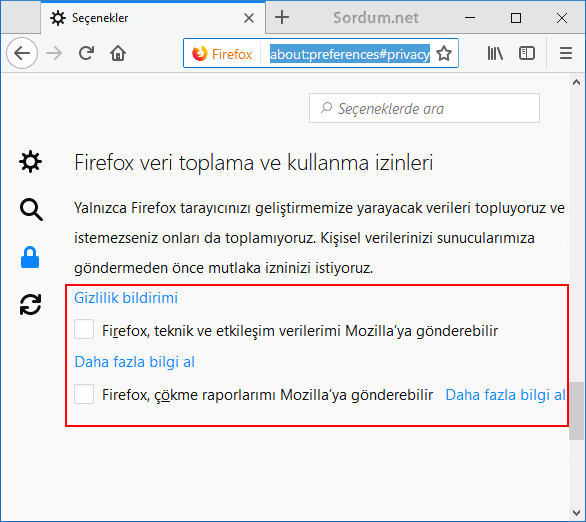Screen dimensions: 586x522
Task: Reload the current page
Action: click(x=86, y=53)
